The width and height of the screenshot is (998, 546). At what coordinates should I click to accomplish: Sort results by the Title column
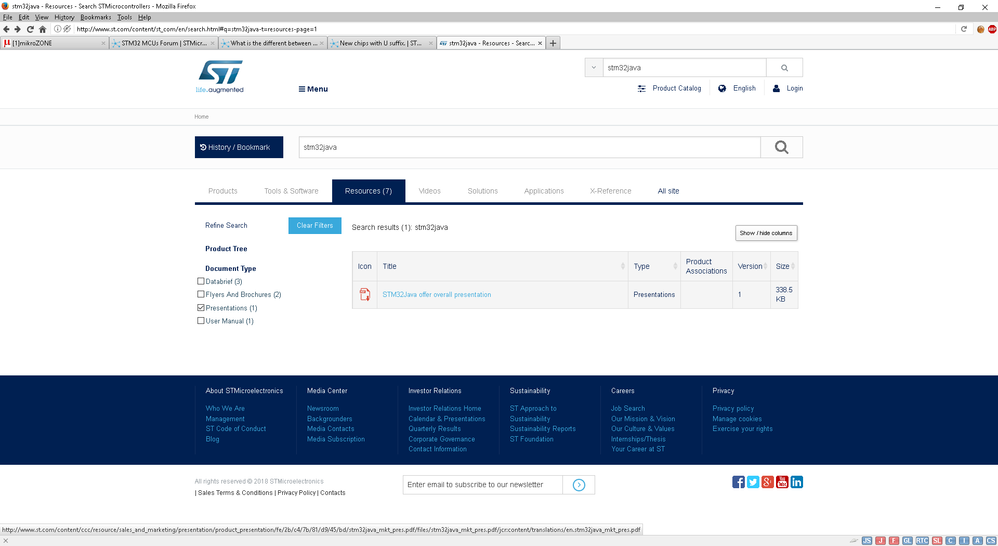coord(502,267)
